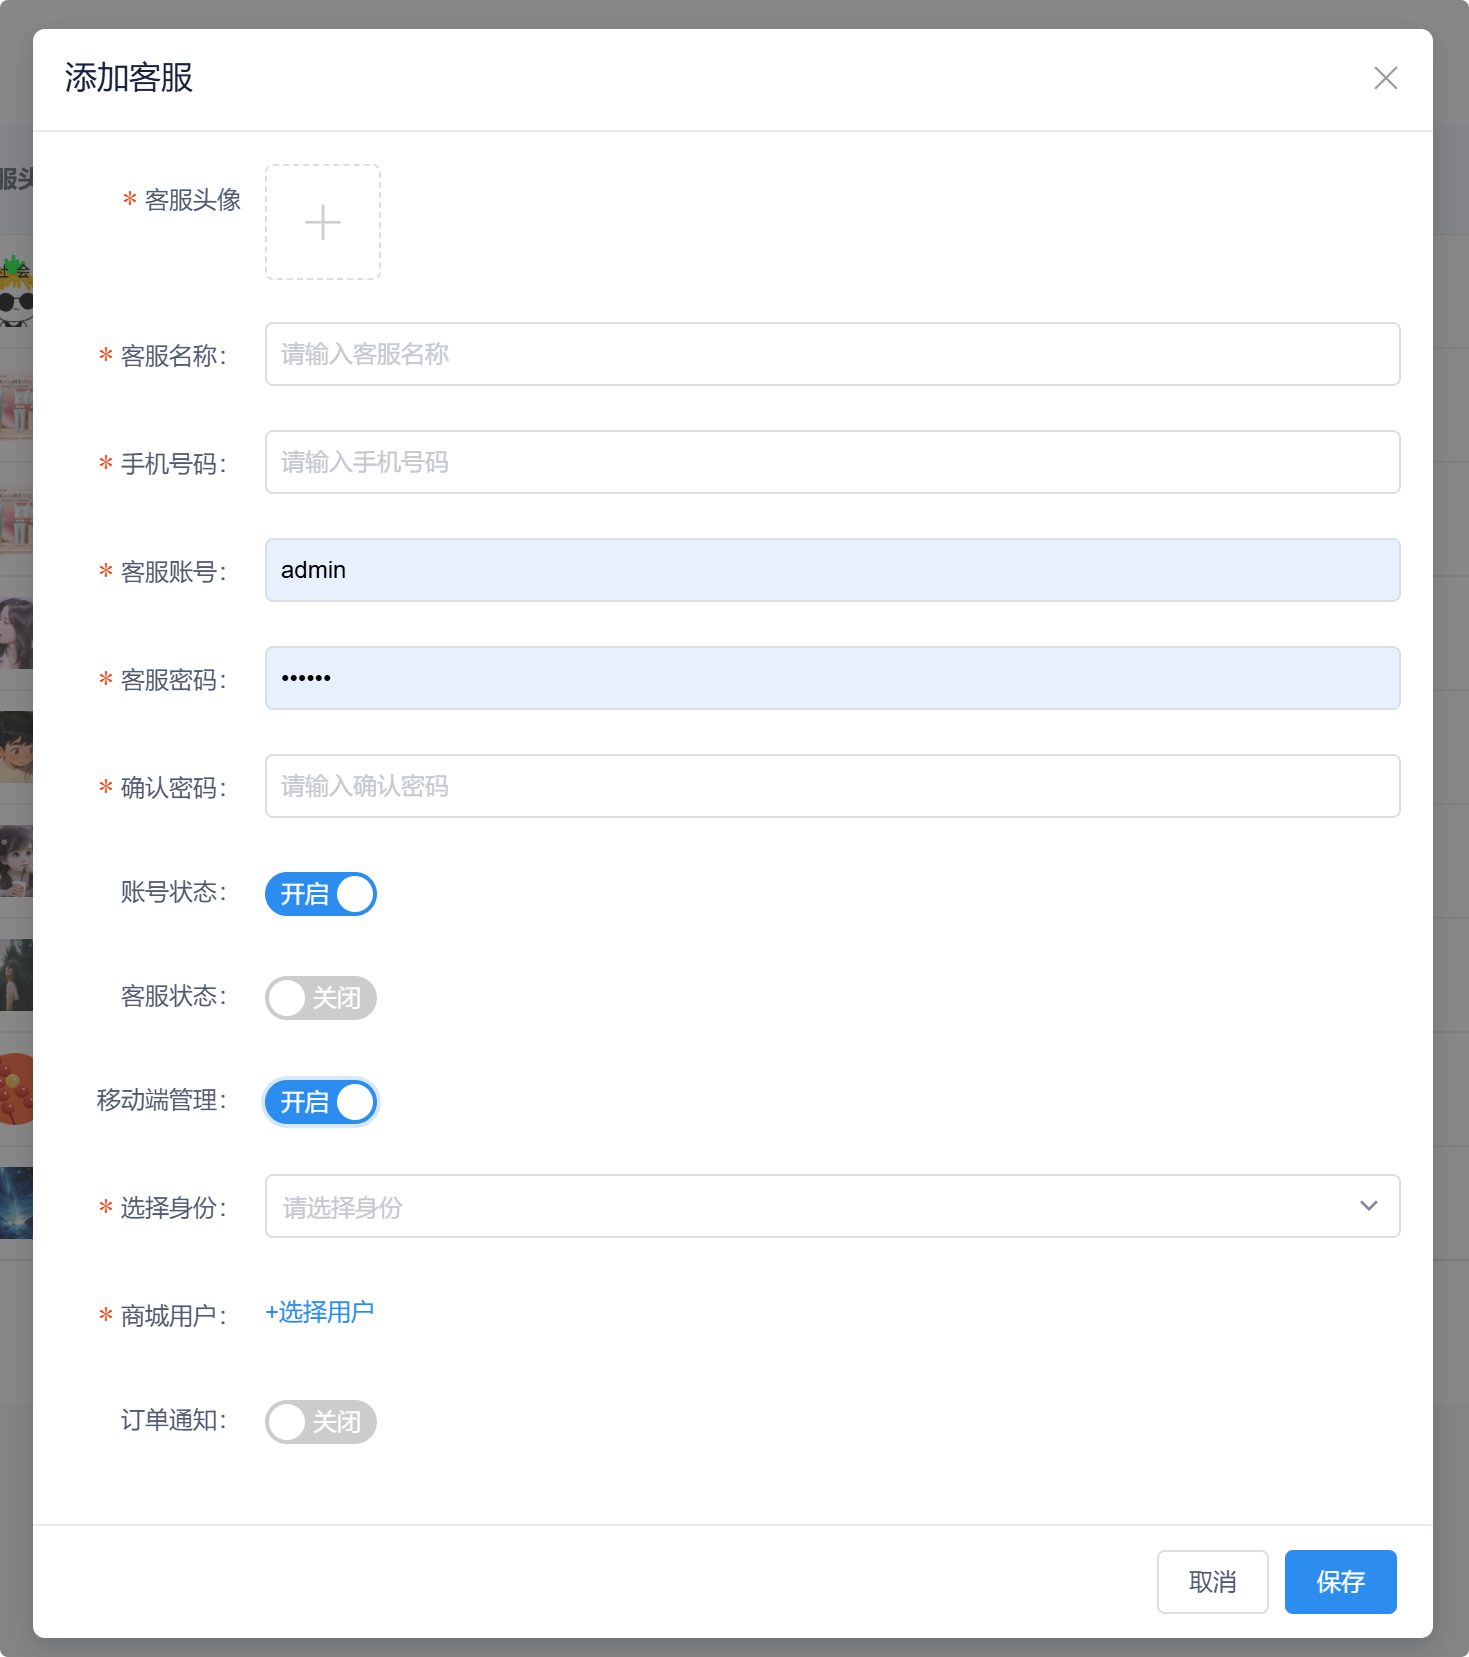
Task: Click the blue starry sky avatar thumbnail
Action: 16,1203
